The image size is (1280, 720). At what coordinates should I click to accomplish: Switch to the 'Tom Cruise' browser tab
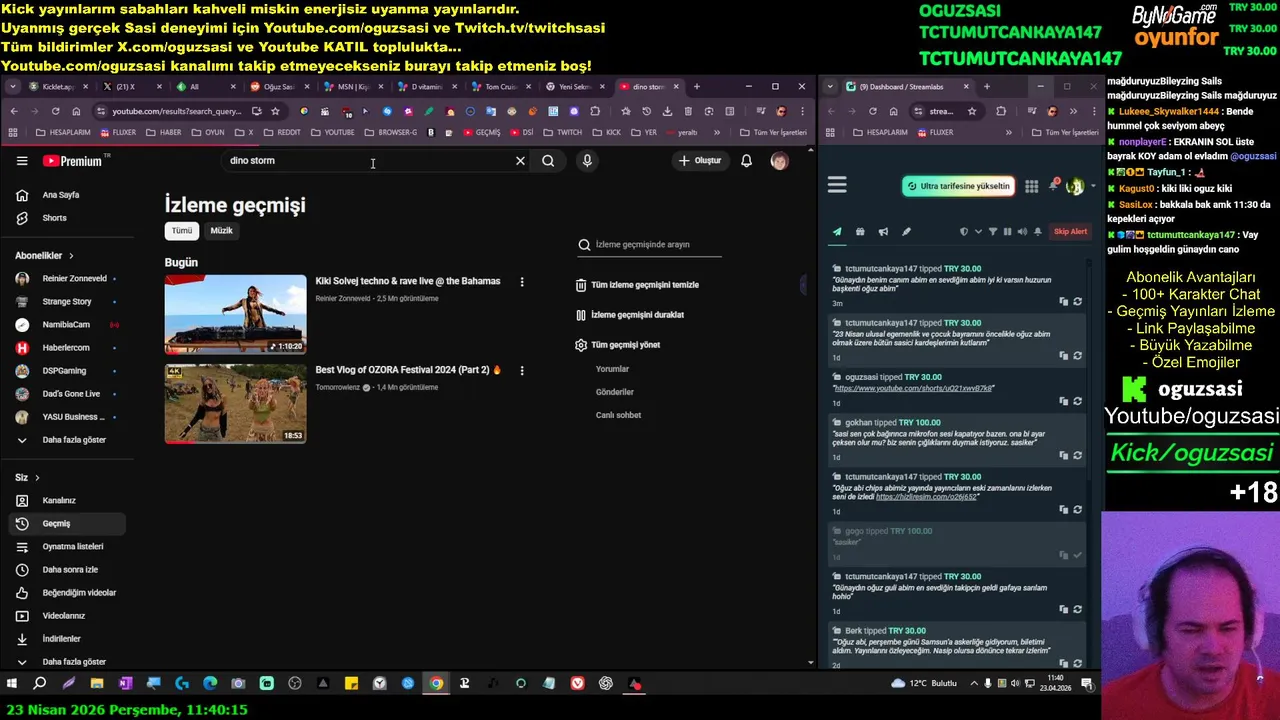(500, 87)
